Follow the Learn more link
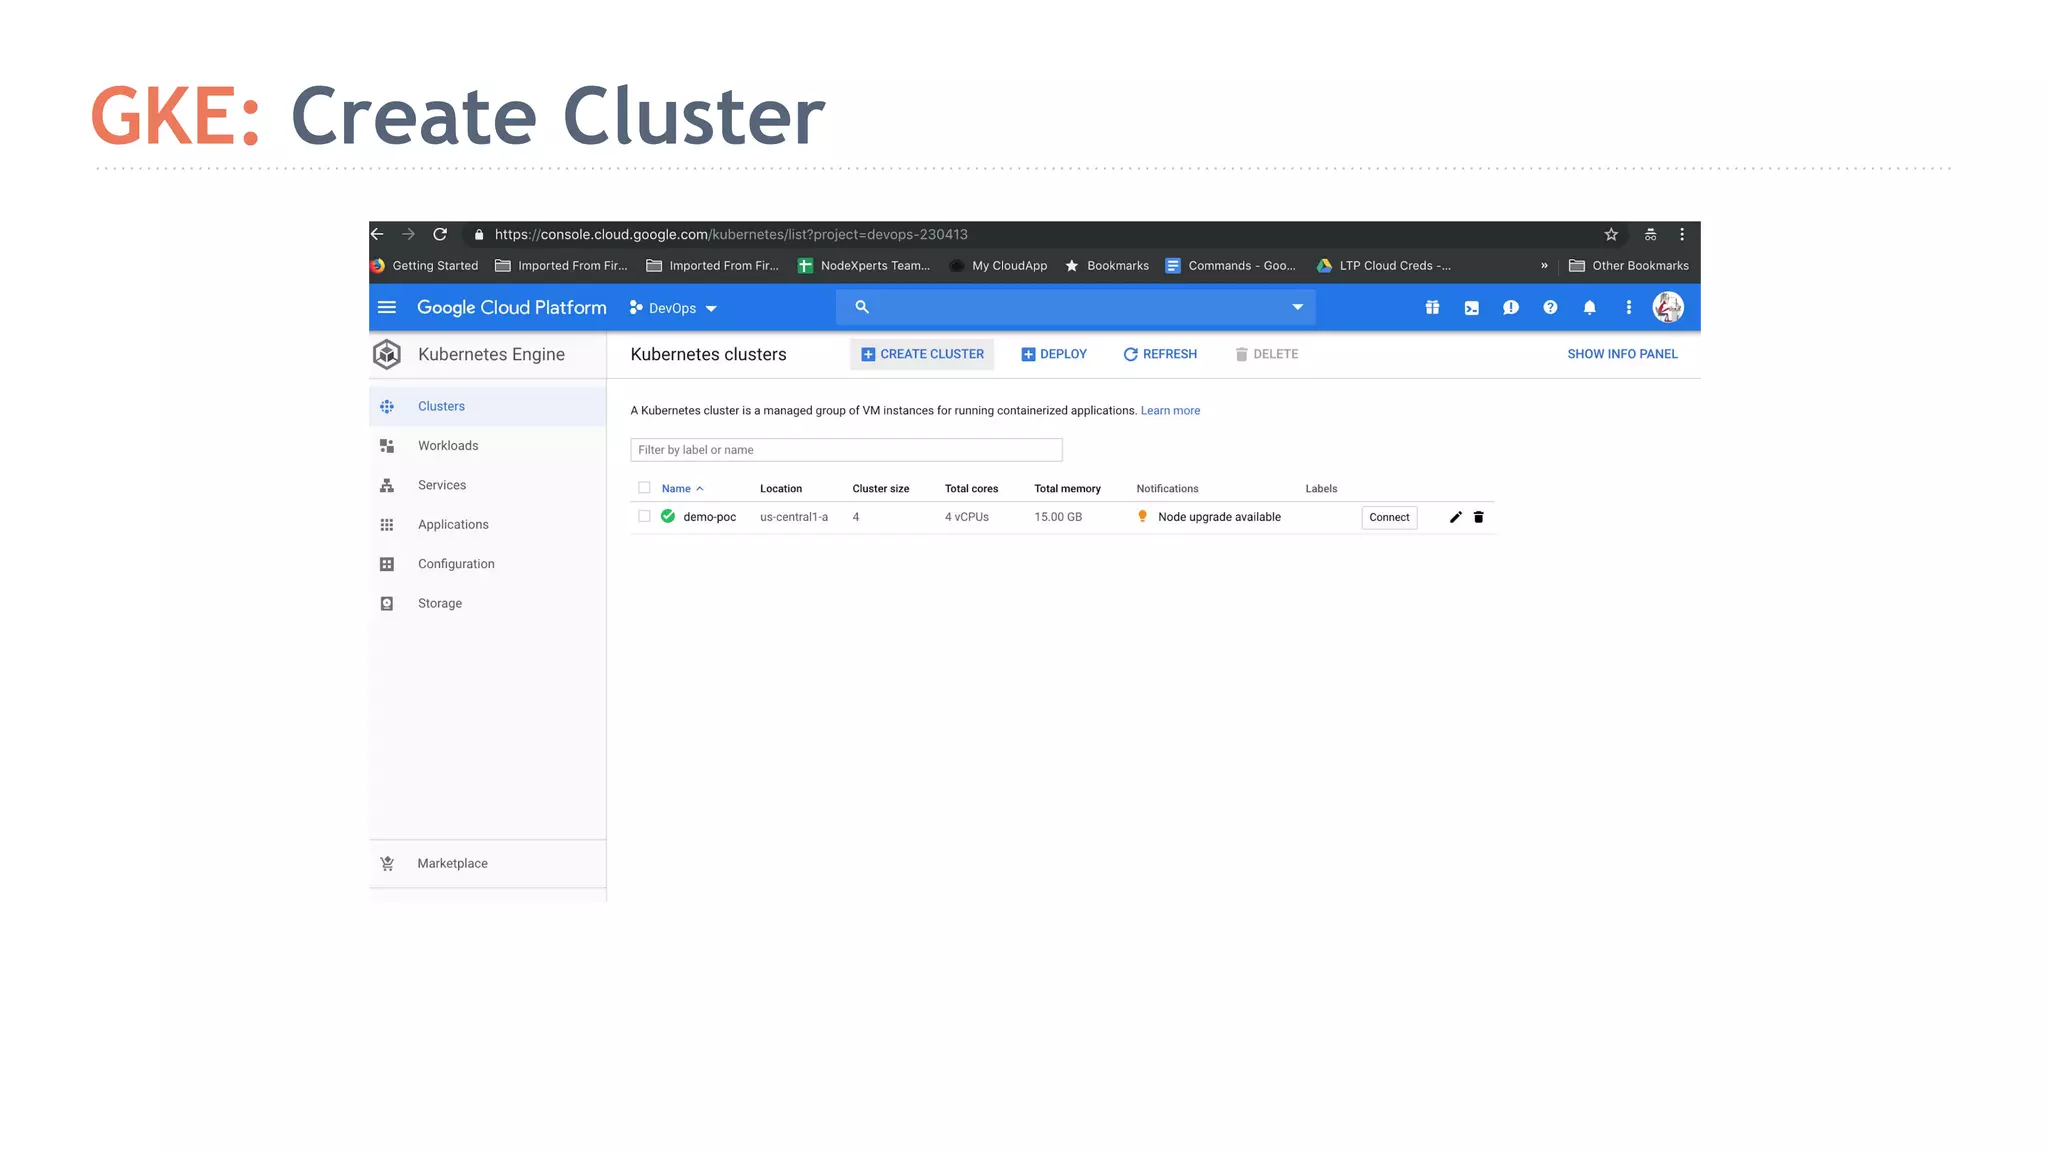This screenshot has width=2048, height=1152. click(1170, 411)
